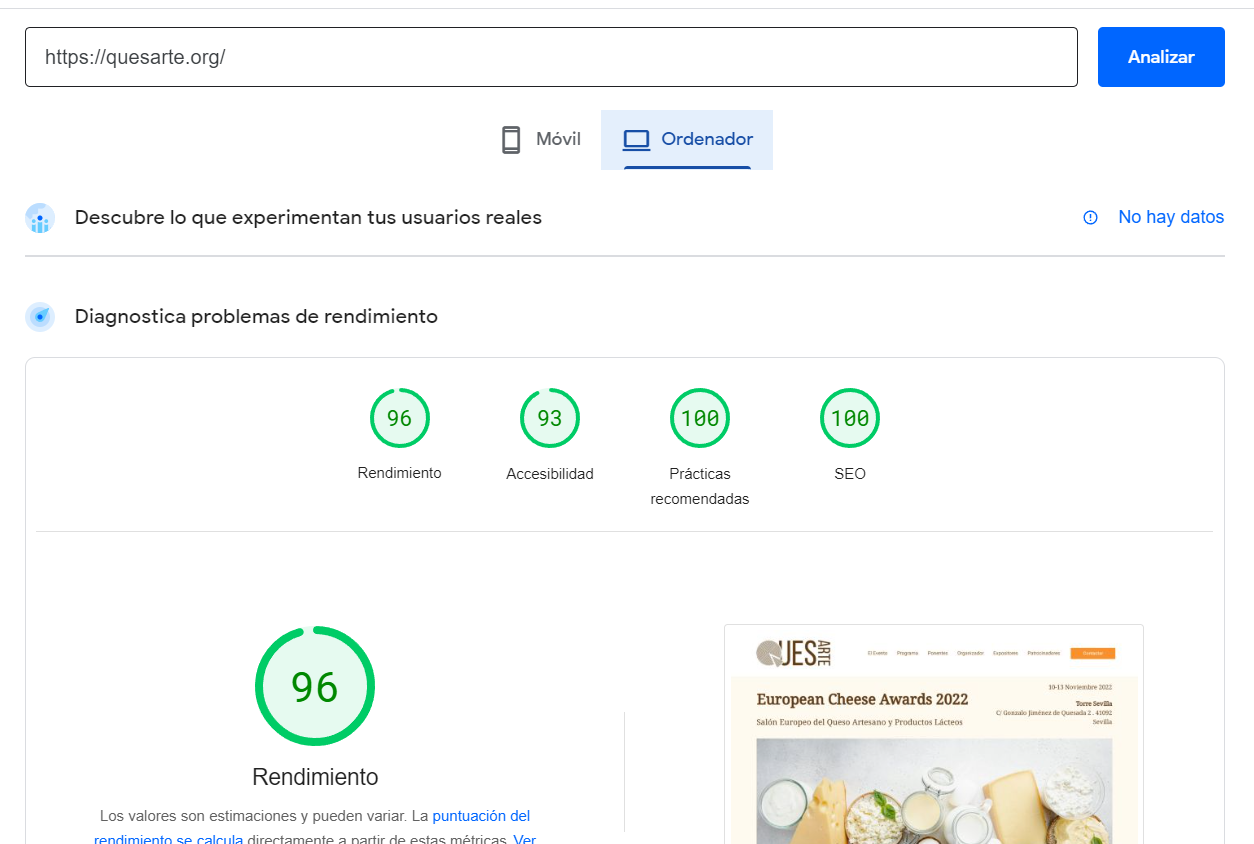1254x844 pixels.
Task: Open the European Cheese Awards page screenshot
Action: pos(933,734)
